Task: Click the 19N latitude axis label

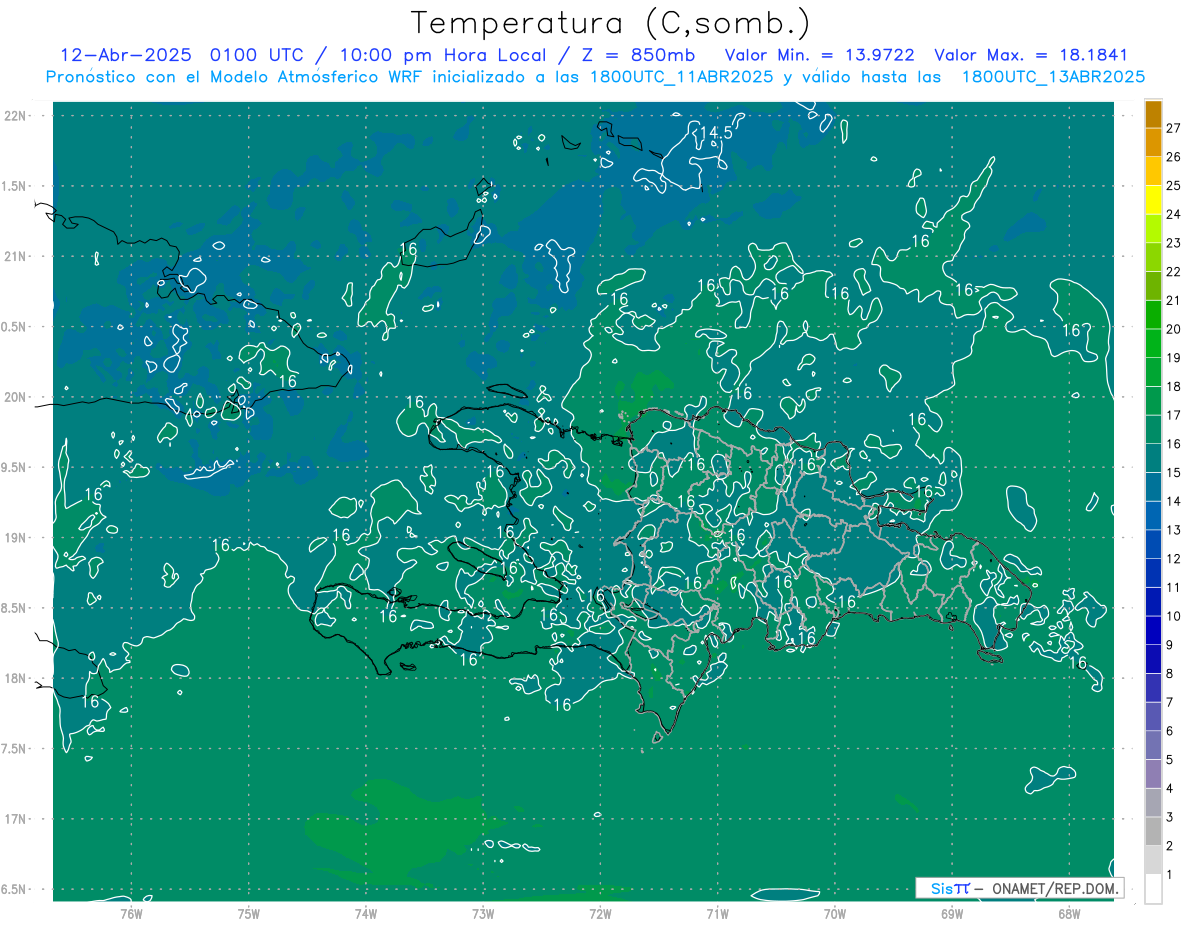Action: 15,538
